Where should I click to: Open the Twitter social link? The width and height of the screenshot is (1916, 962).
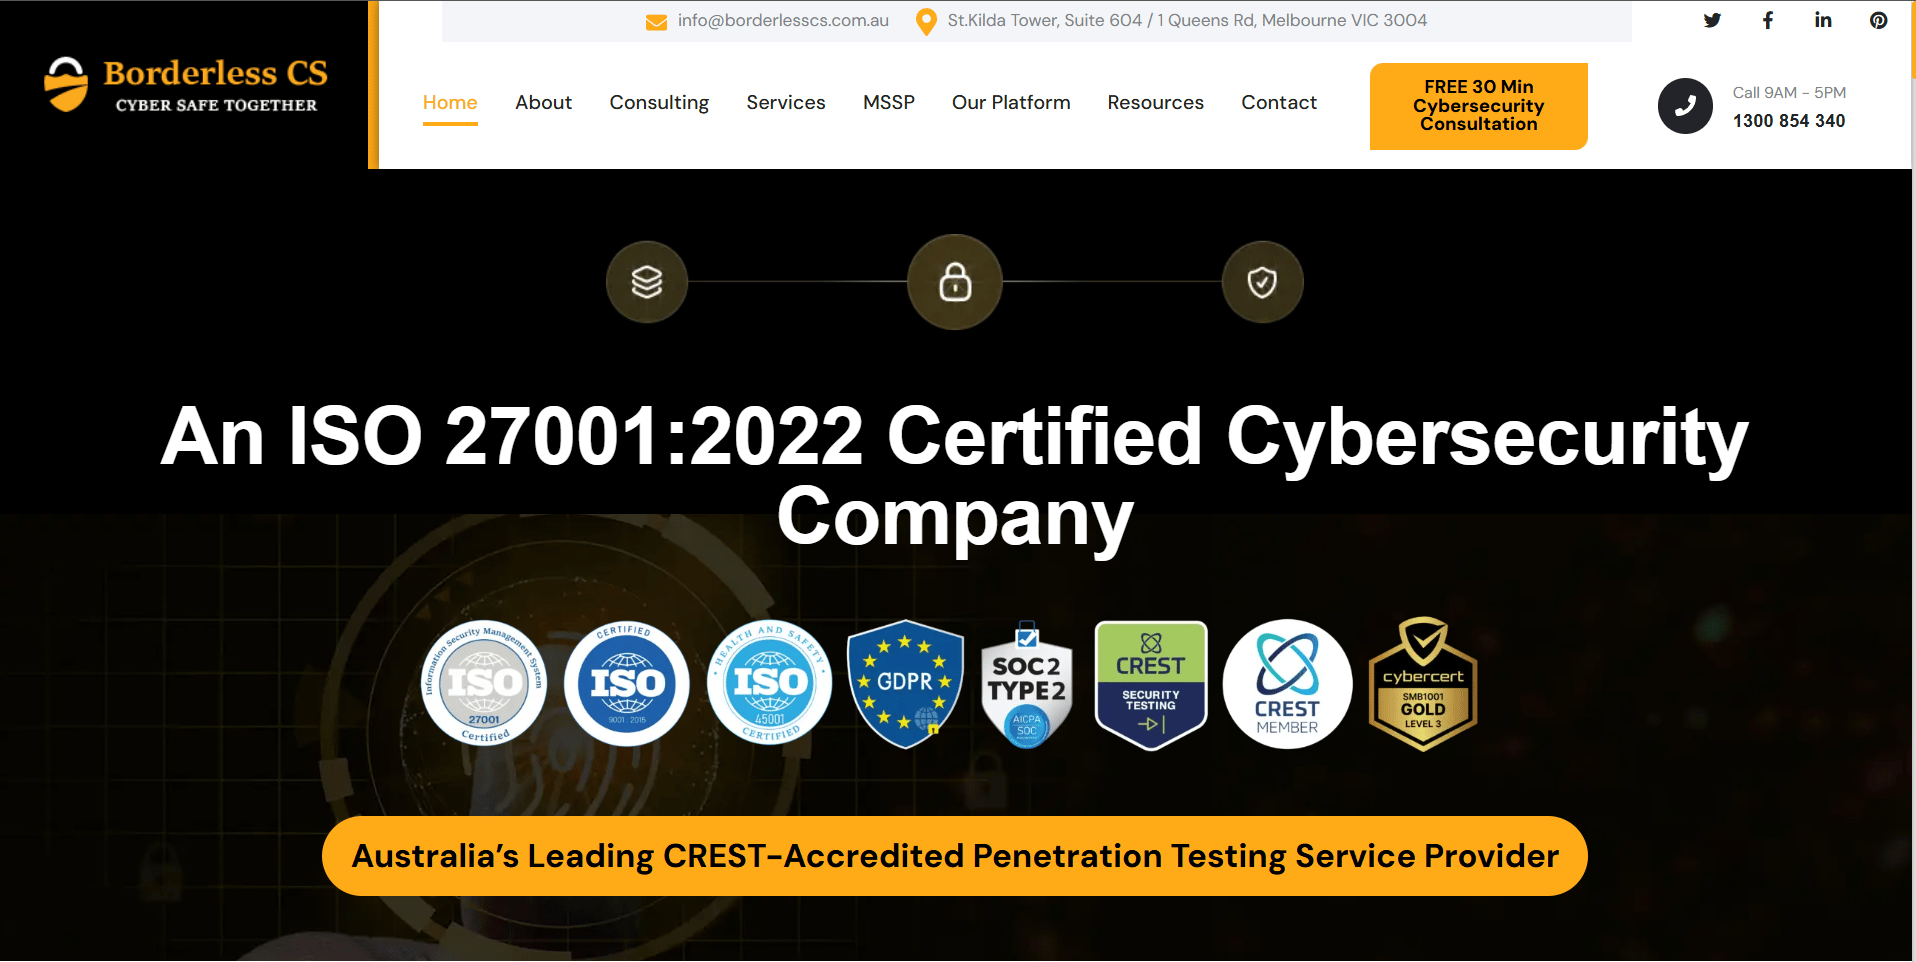pos(1712,20)
